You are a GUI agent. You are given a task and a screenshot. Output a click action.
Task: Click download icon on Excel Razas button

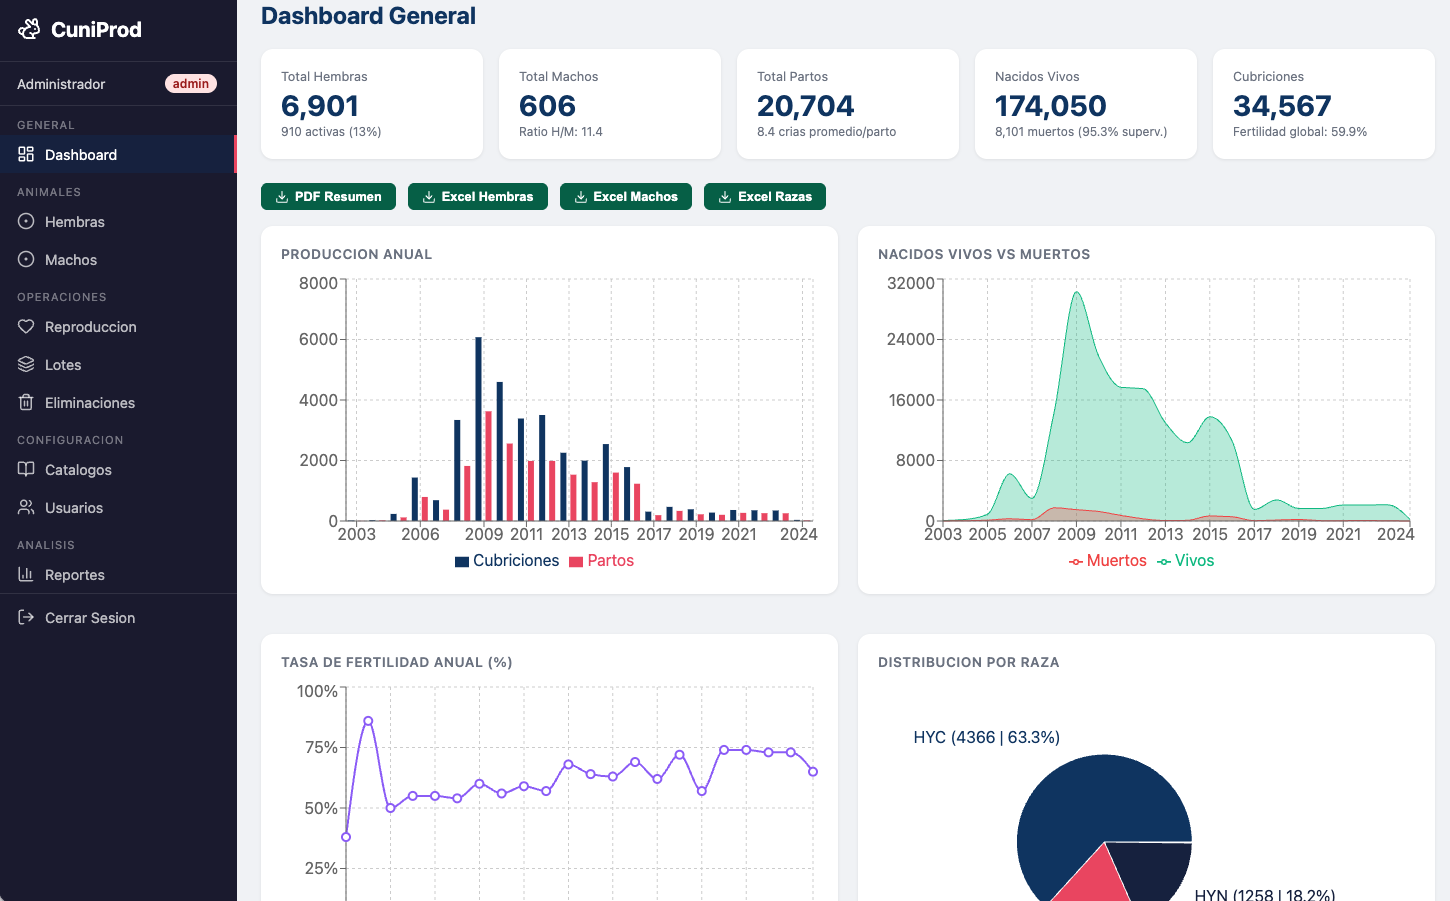coord(725,197)
